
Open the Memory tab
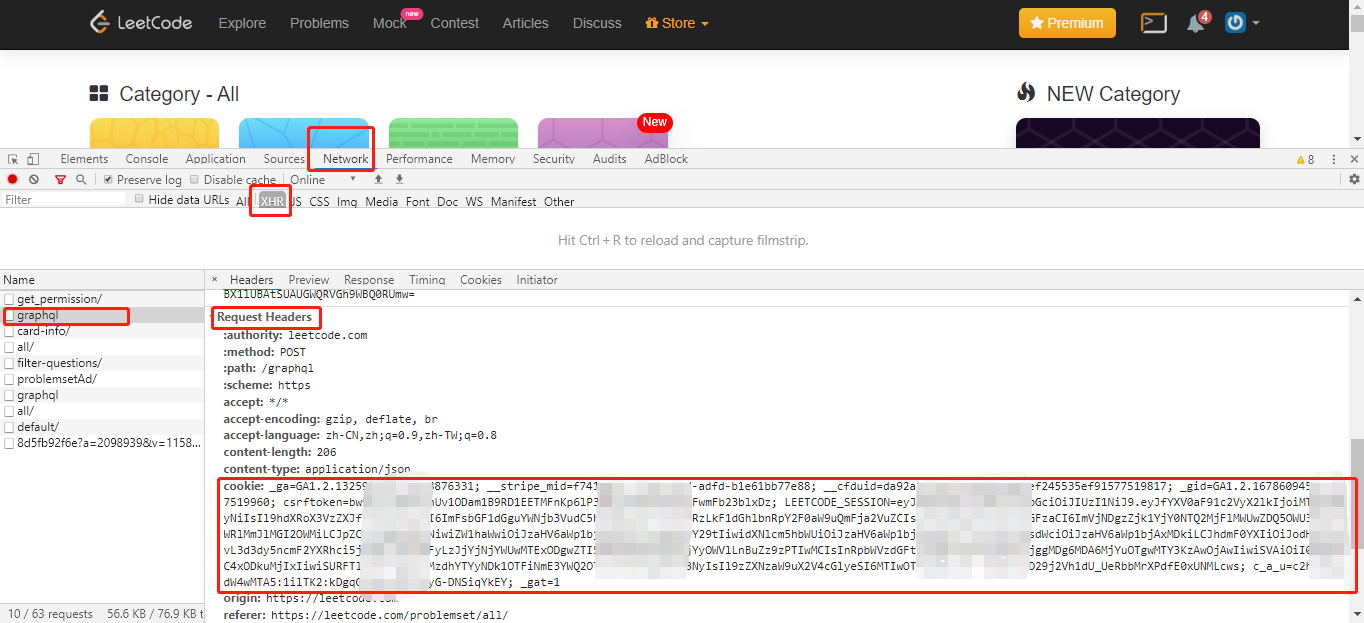[x=493, y=159]
